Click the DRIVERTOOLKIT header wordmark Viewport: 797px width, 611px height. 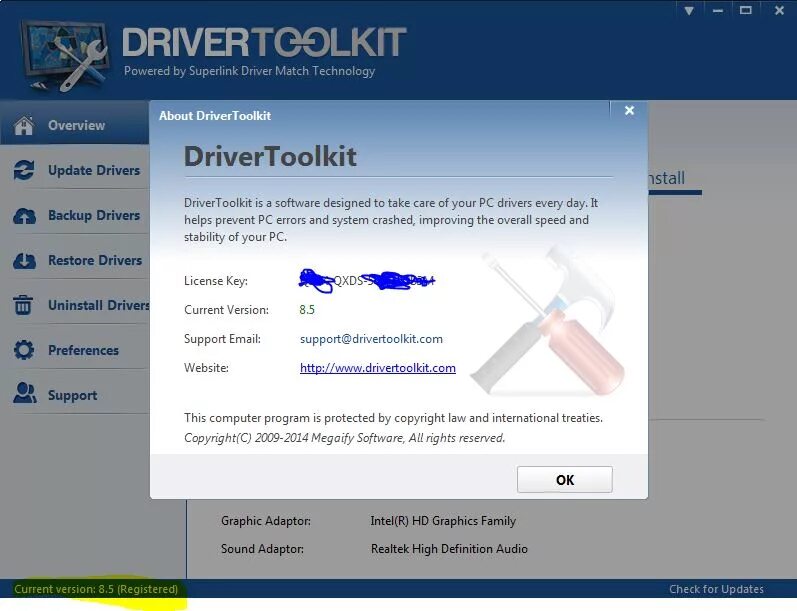click(x=264, y=42)
